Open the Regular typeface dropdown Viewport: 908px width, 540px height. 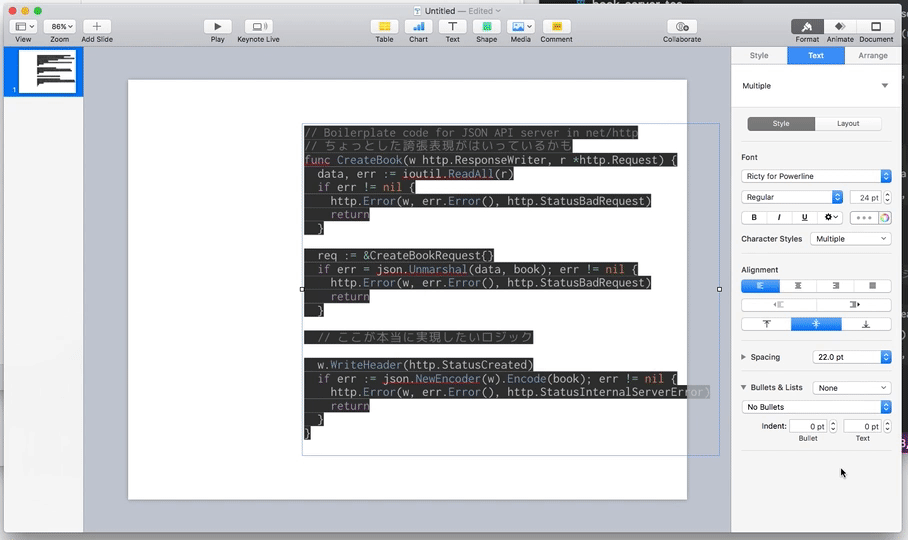click(x=792, y=197)
